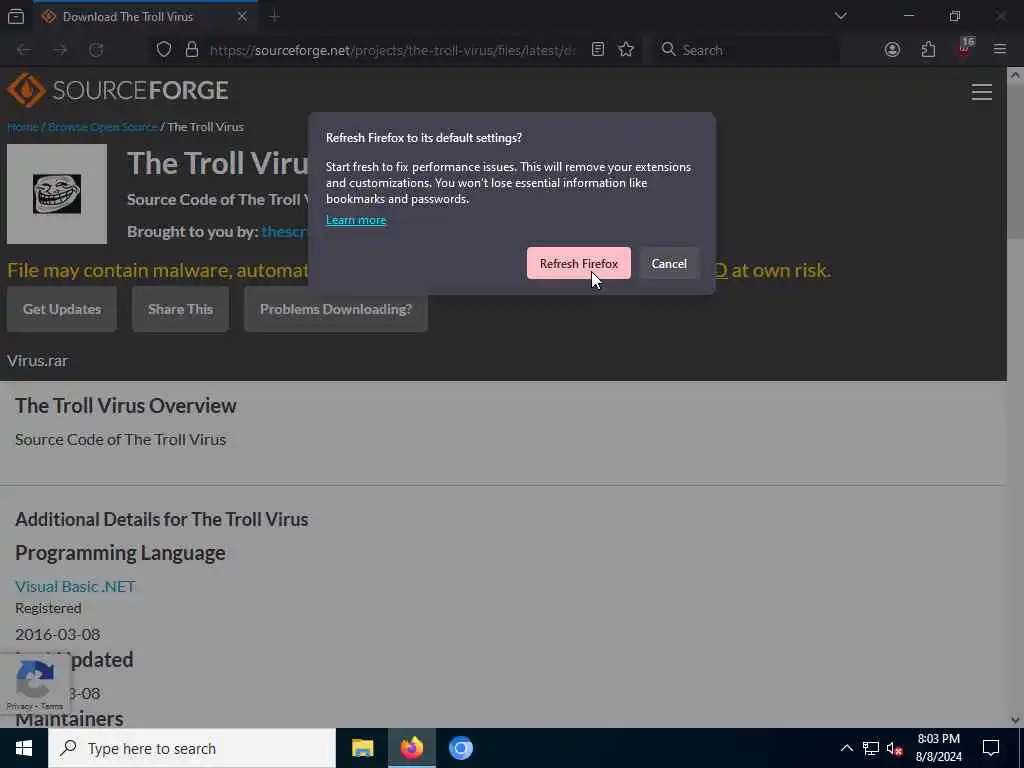Open the Firefox account icon

pyautogui.click(x=892, y=50)
